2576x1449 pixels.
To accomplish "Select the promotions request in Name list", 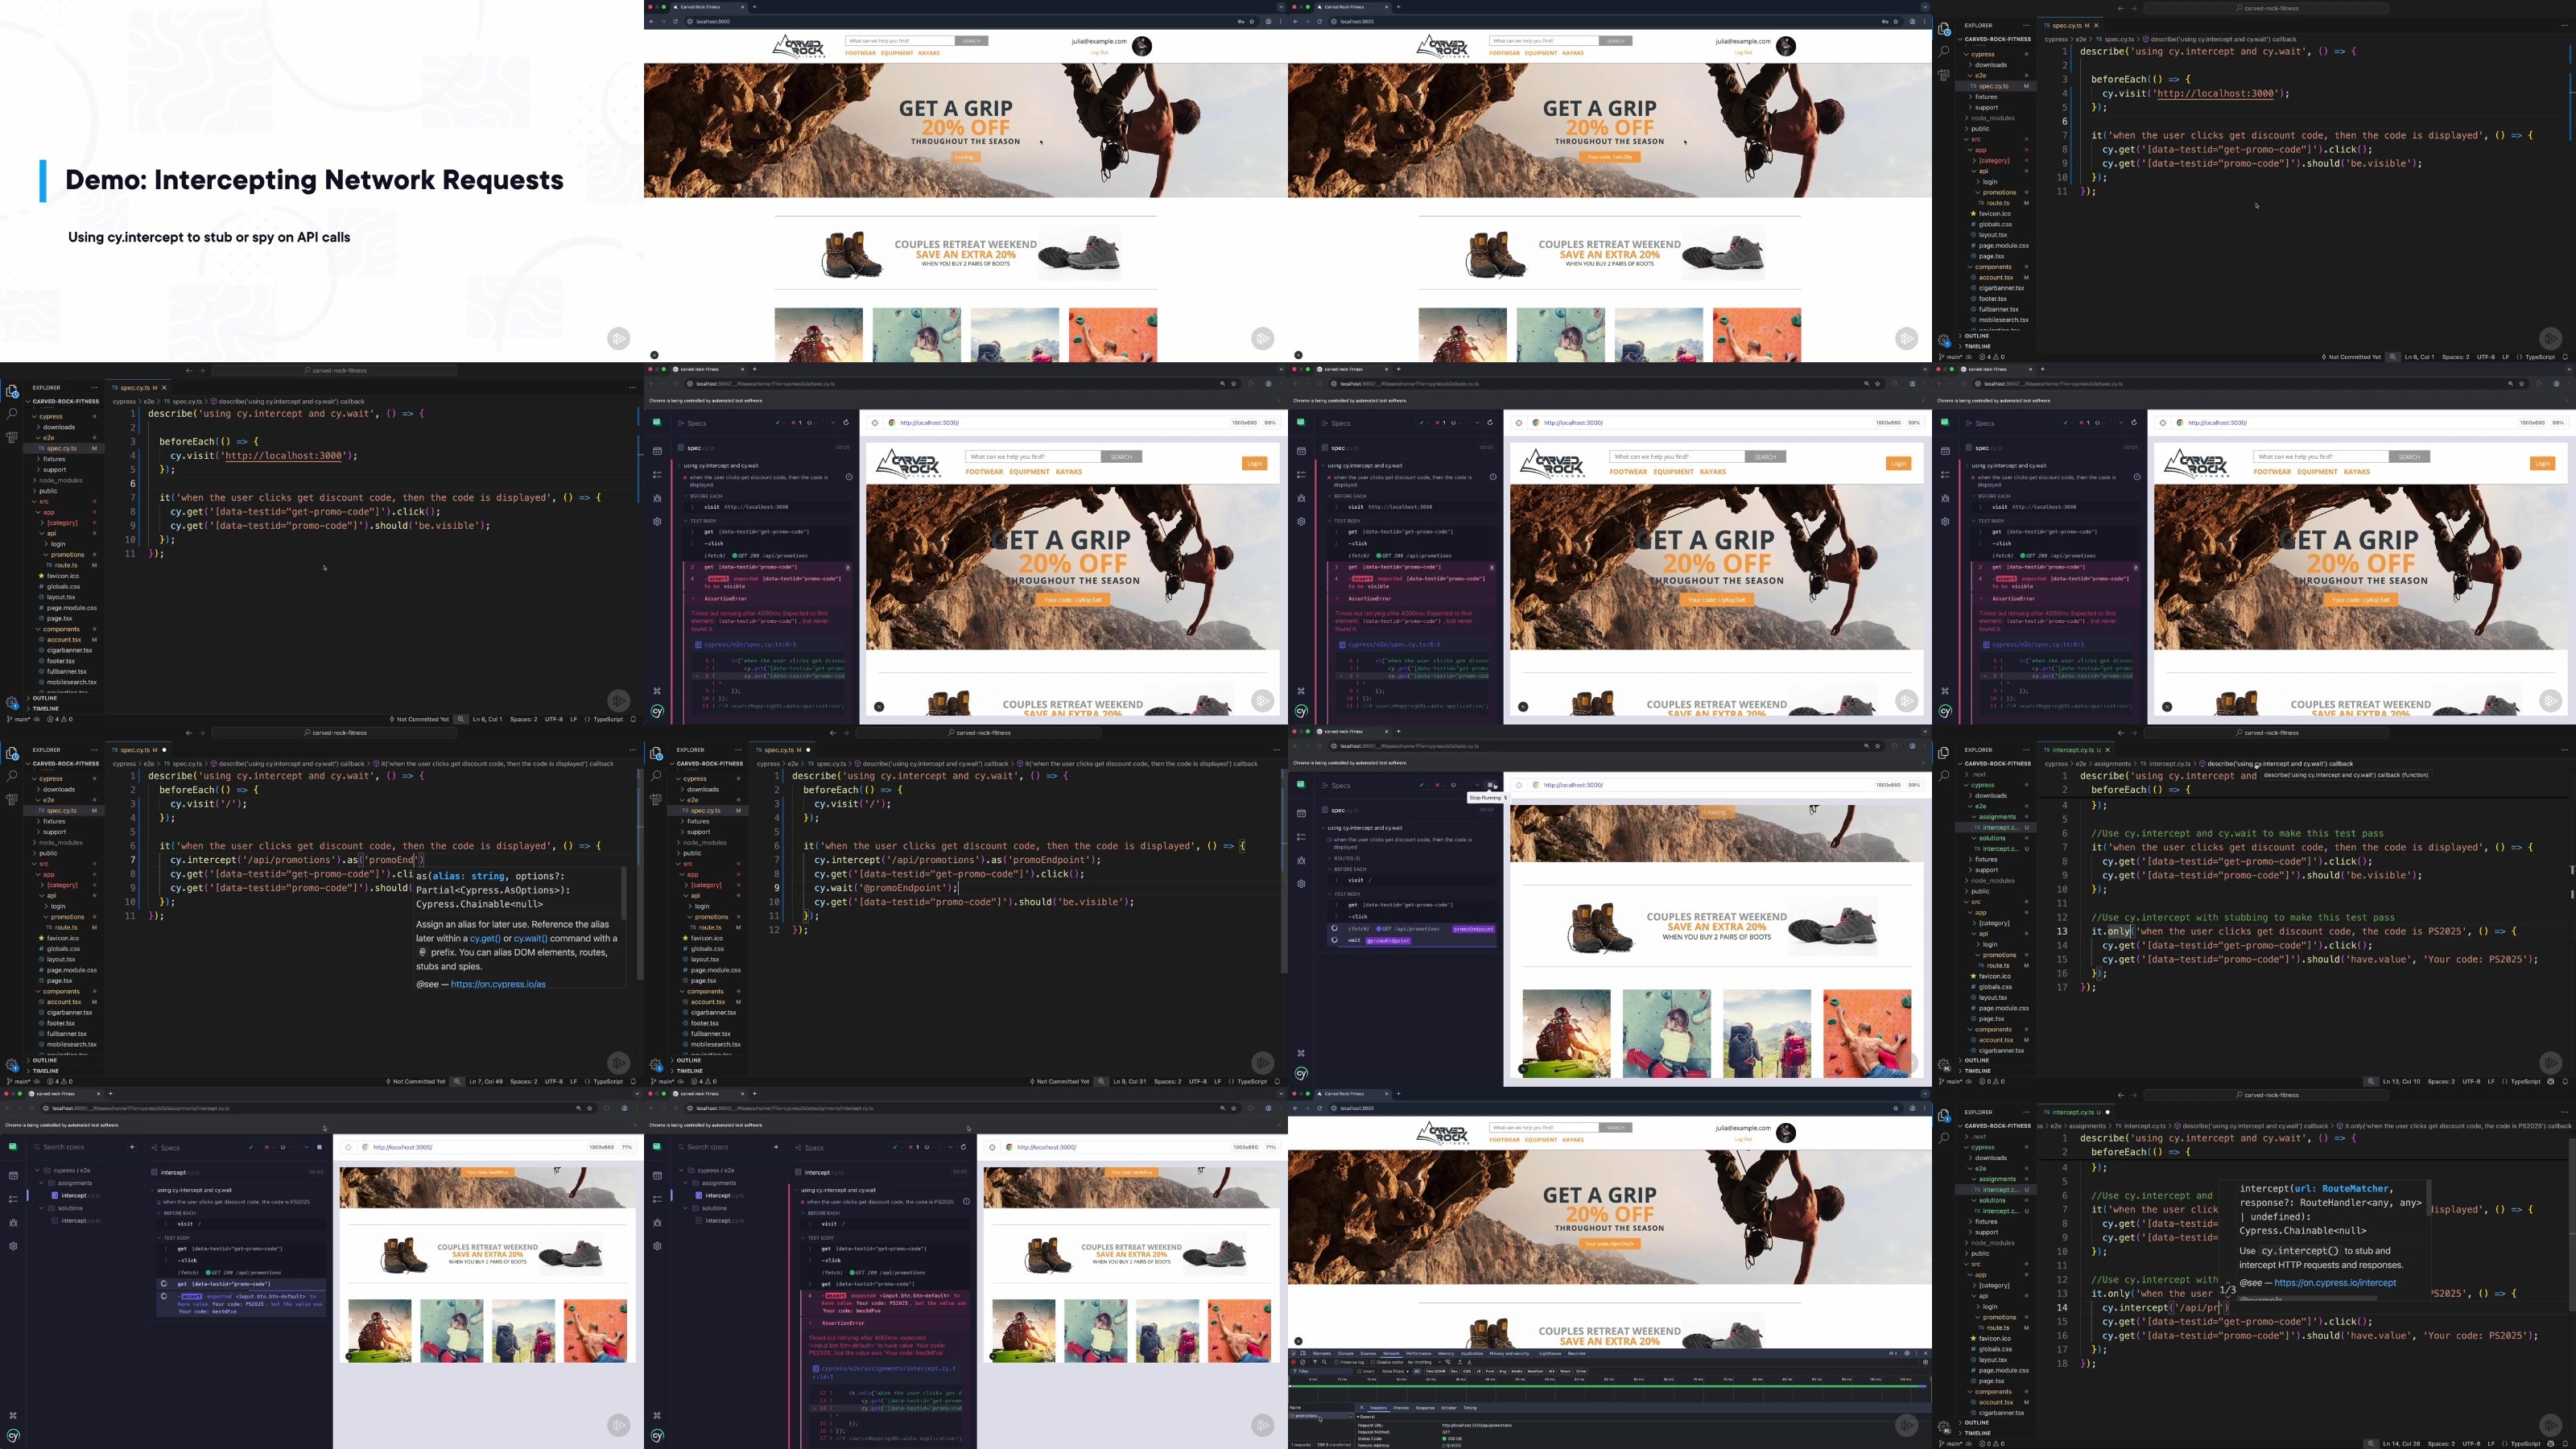I will (x=1307, y=1416).
